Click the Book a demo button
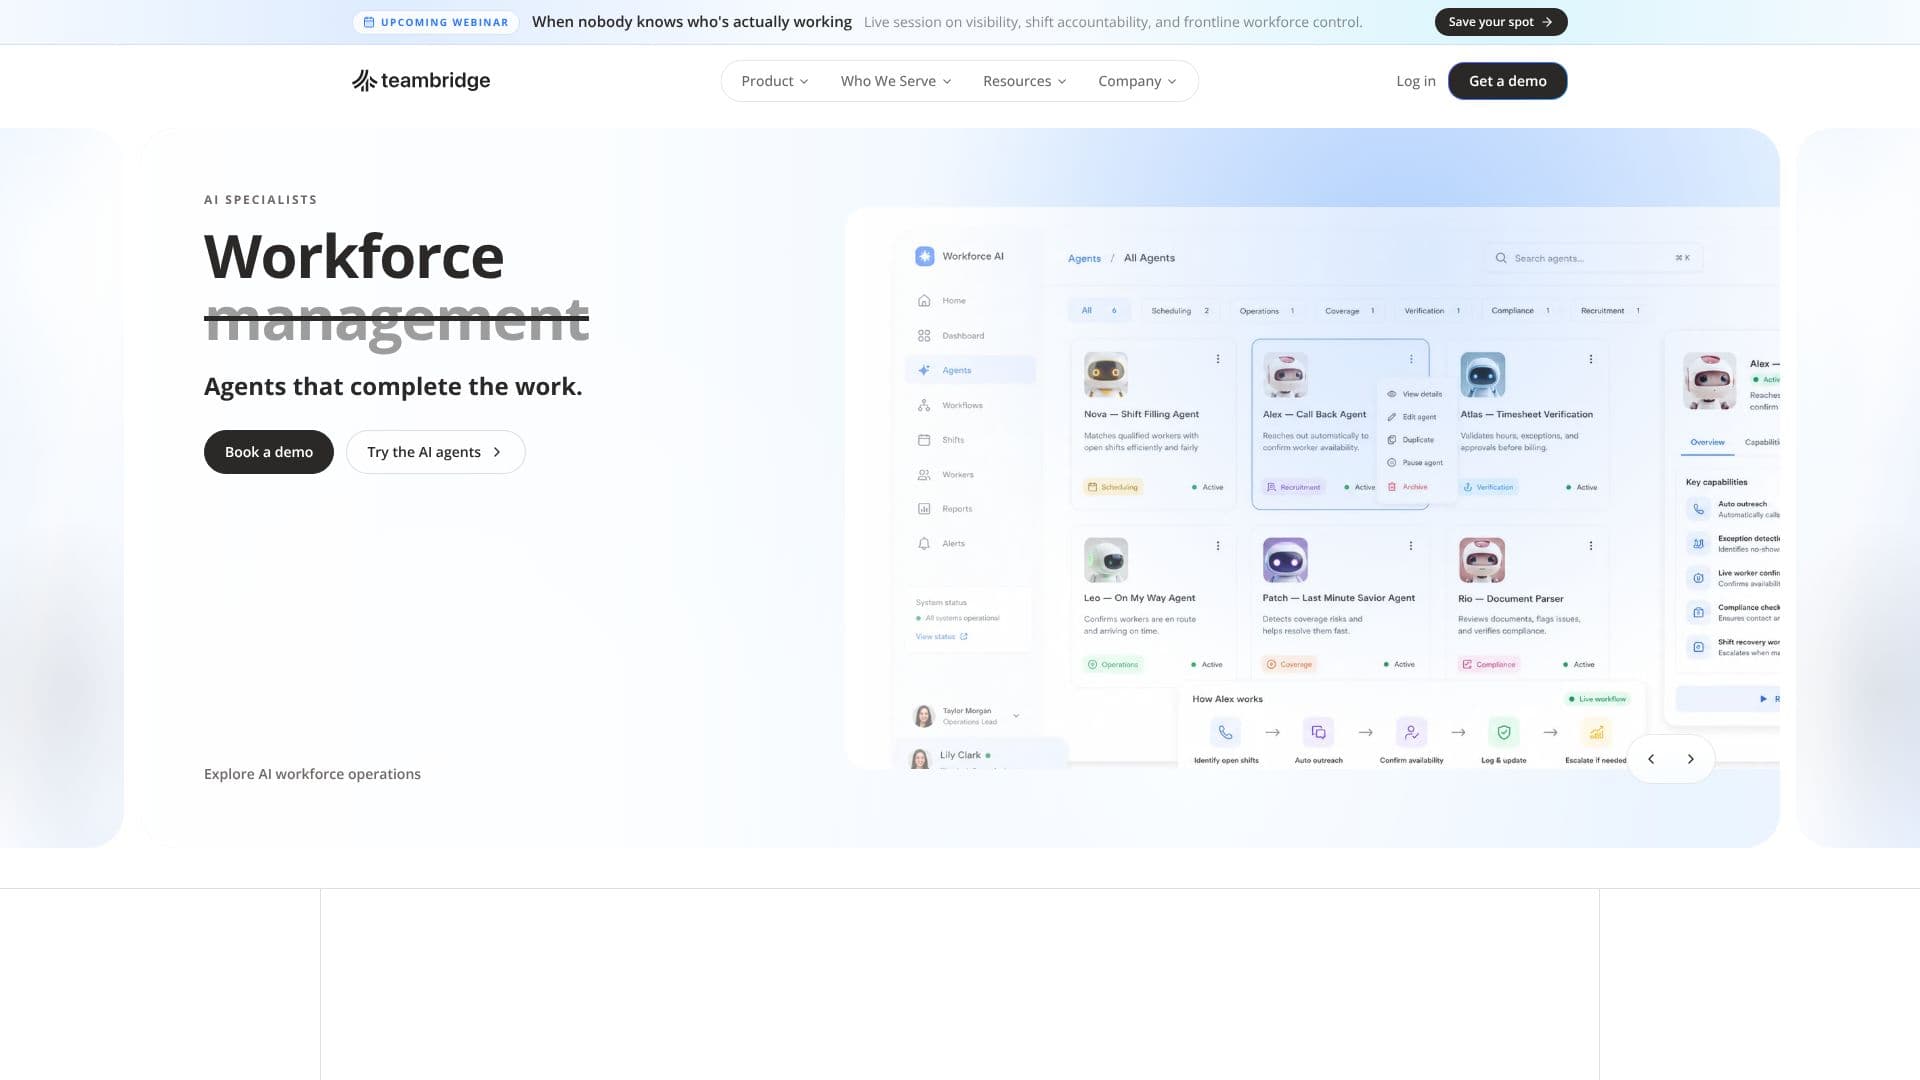The image size is (1920, 1080). (x=269, y=452)
